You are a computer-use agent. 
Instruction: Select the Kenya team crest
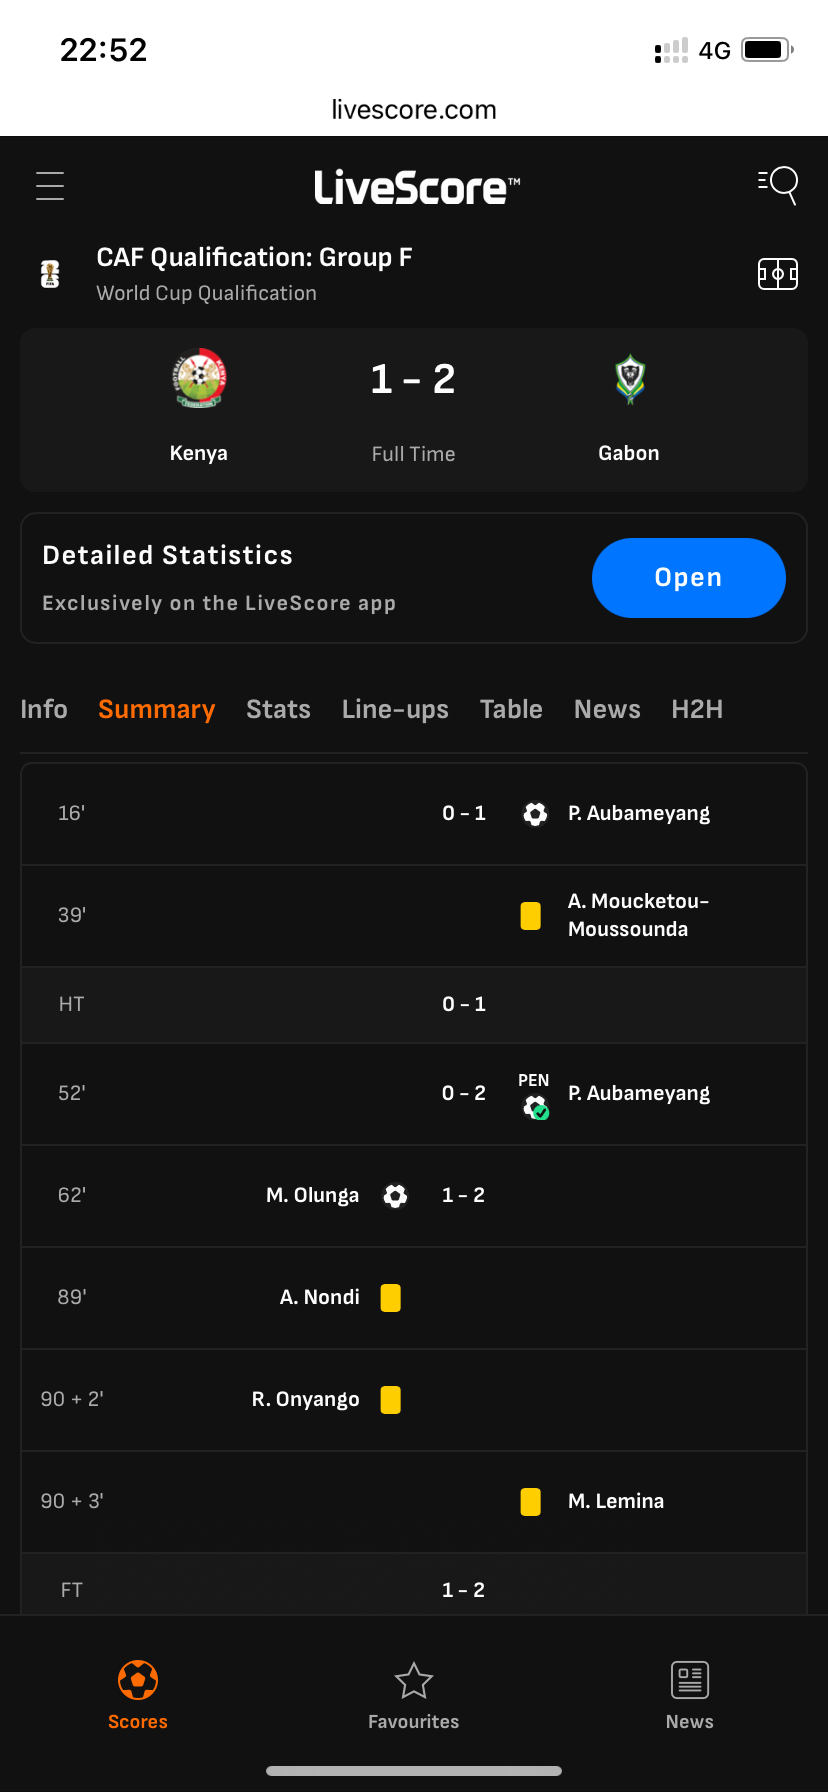pyautogui.click(x=199, y=379)
